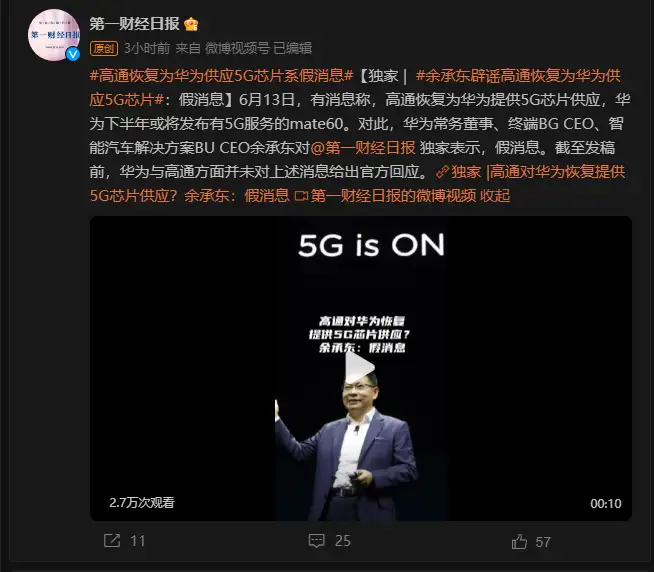Open 第一财经日报 profile avatar

(x=54, y=35)
